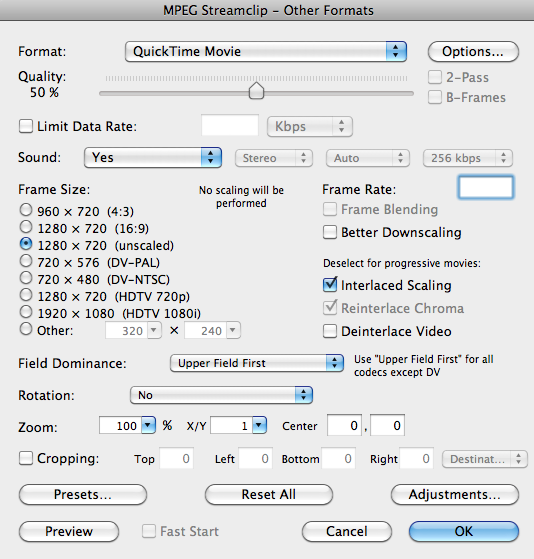Confirm with the OK button
This screenshot has height=559, width=534.
[x=464, y=532]
